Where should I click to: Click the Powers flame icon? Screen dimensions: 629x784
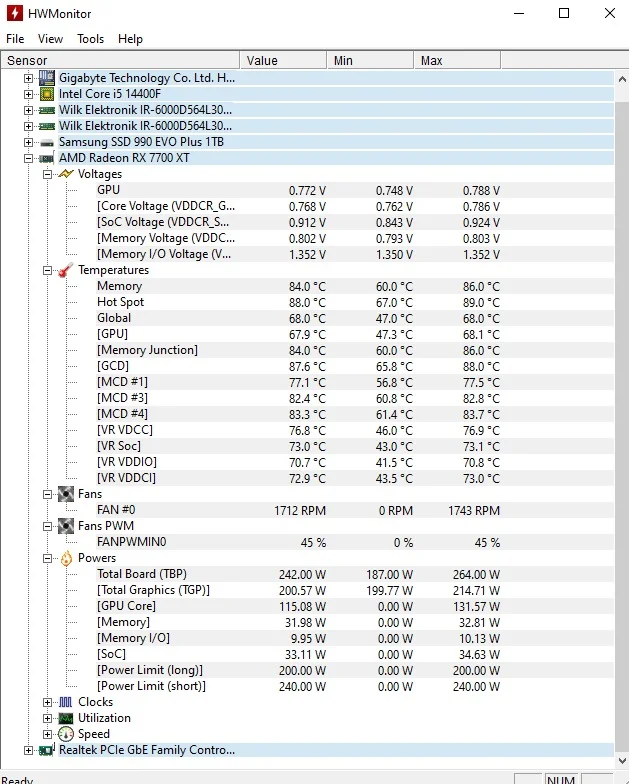click(x=66, y=558)
